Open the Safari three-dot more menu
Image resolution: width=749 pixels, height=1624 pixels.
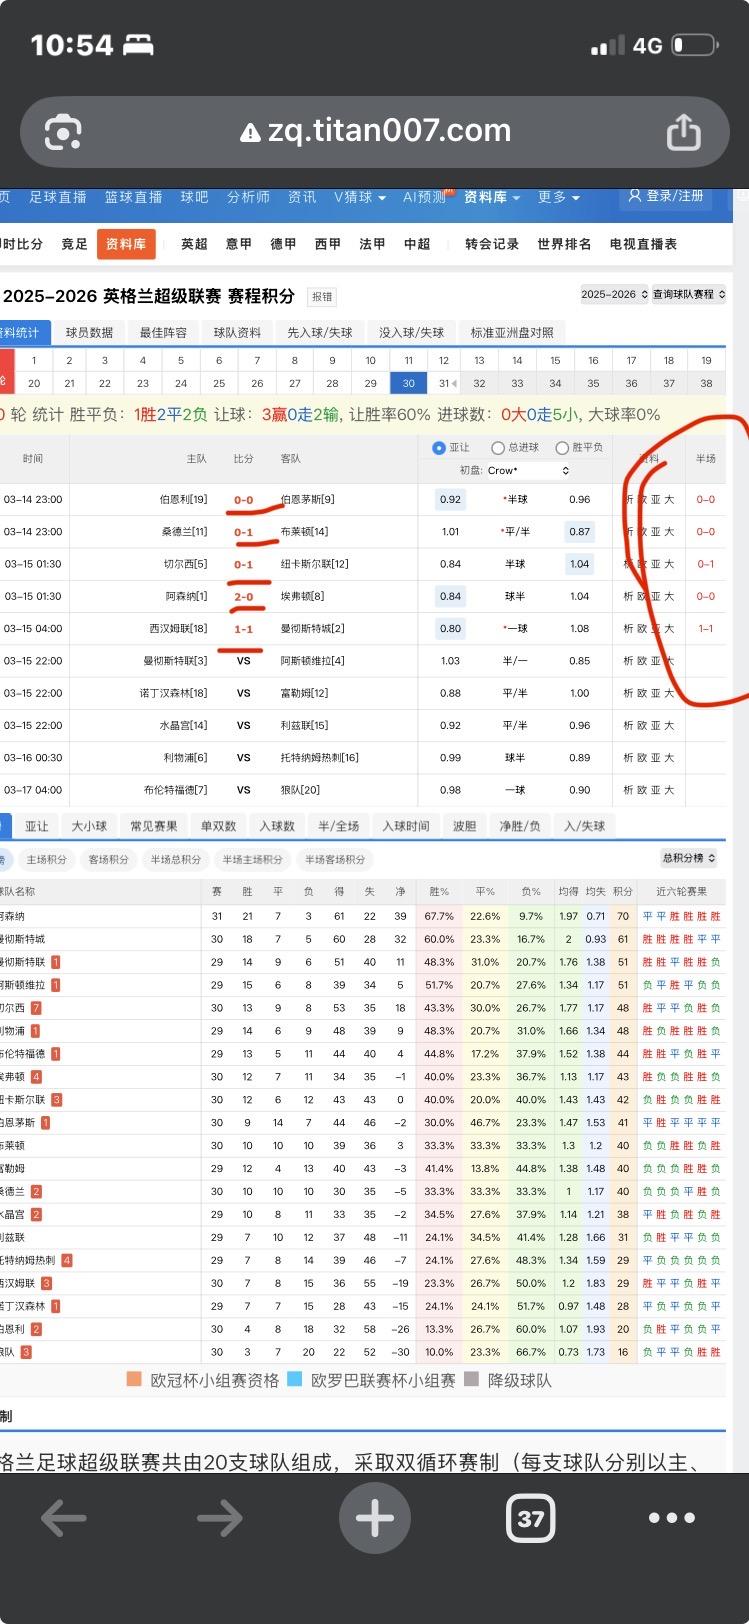672,1518
